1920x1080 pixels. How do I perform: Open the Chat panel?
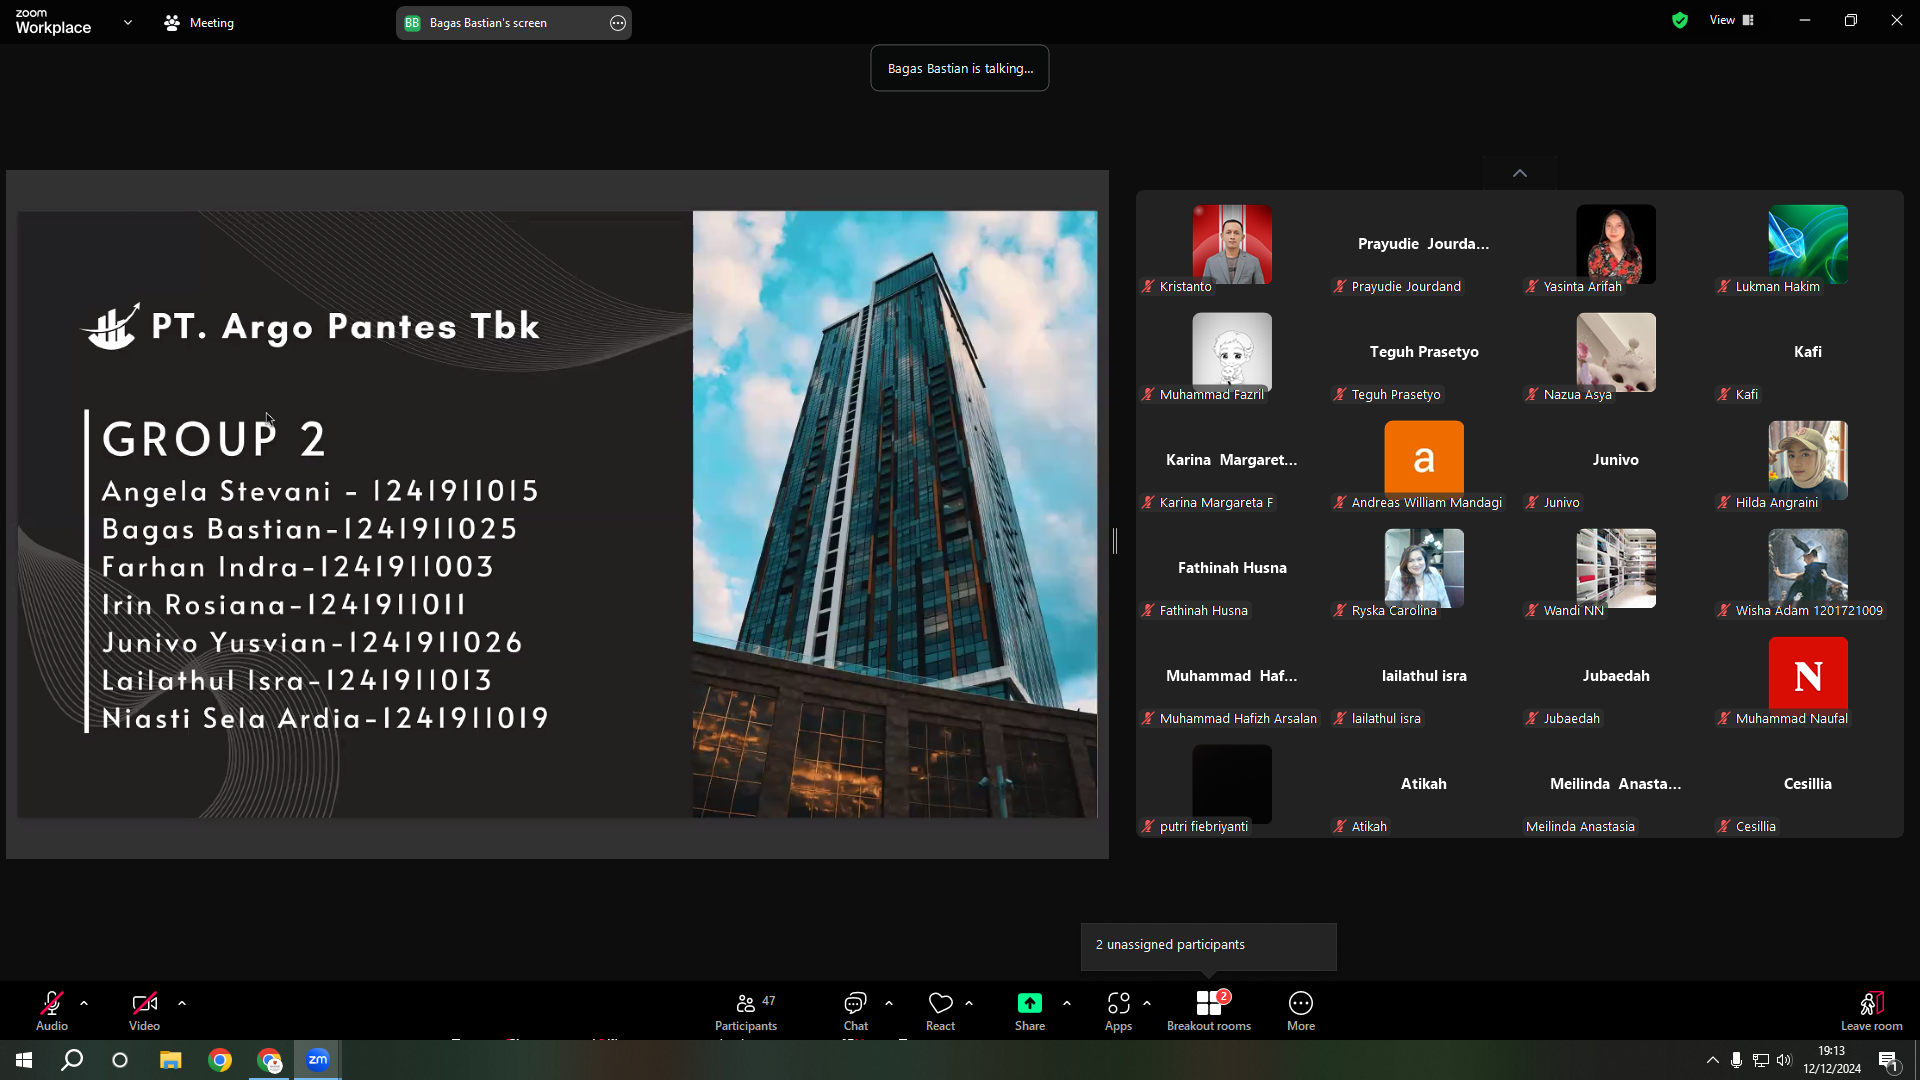[856, 1011]
